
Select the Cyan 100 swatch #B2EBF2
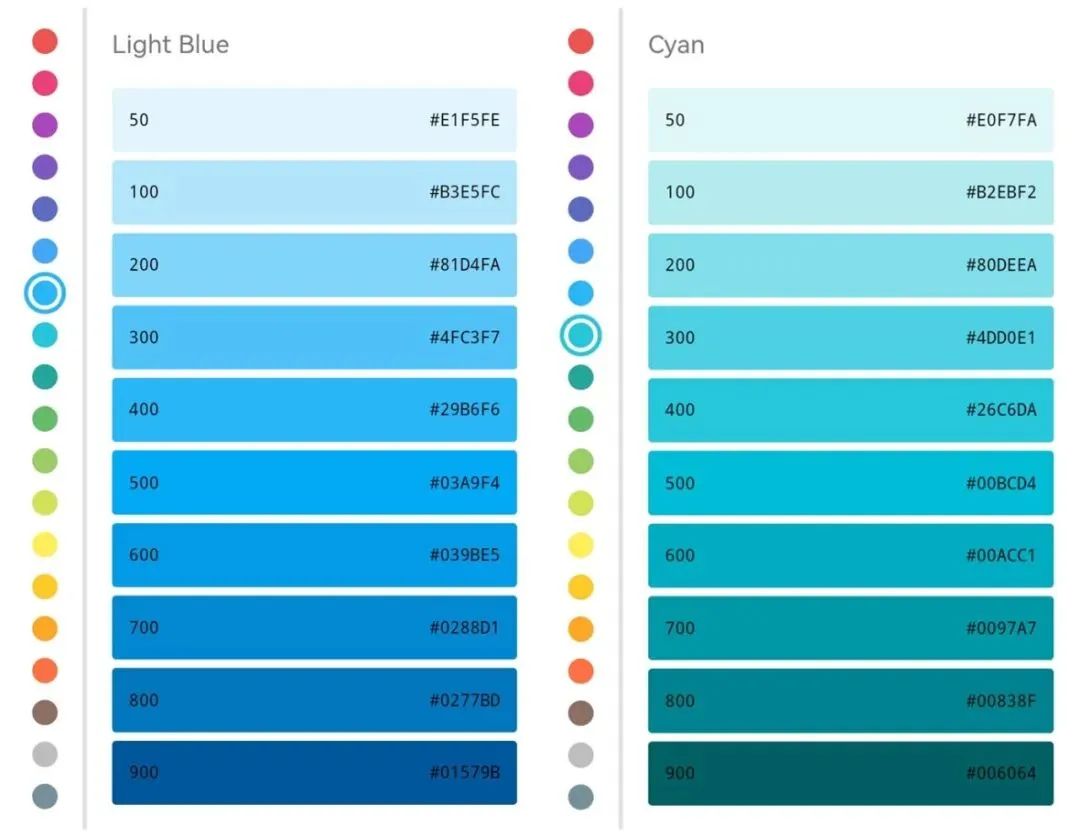(x=850, y=192)
